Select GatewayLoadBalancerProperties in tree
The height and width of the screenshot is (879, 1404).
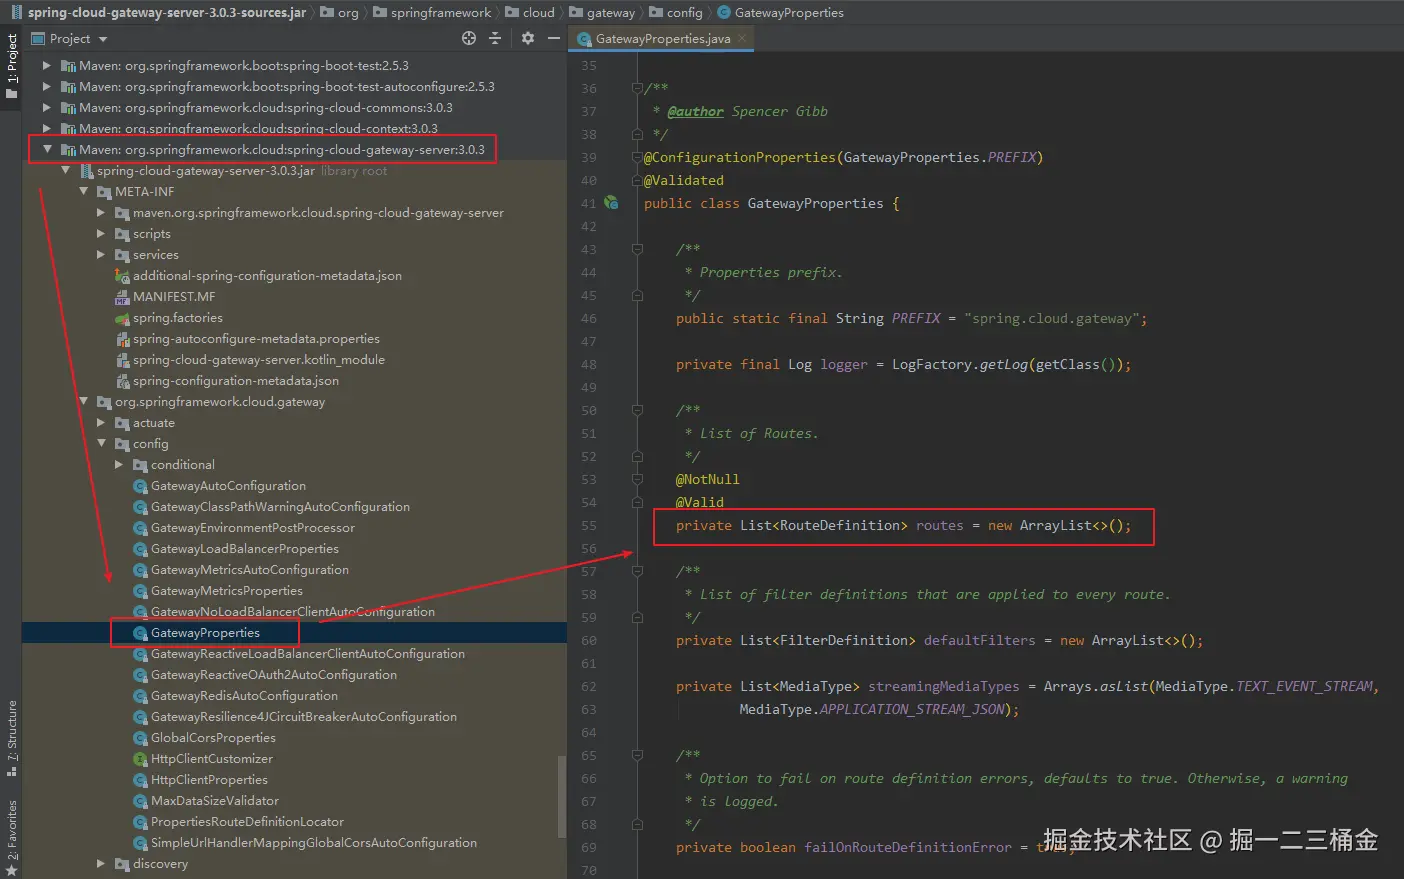[x=244, y=549]
